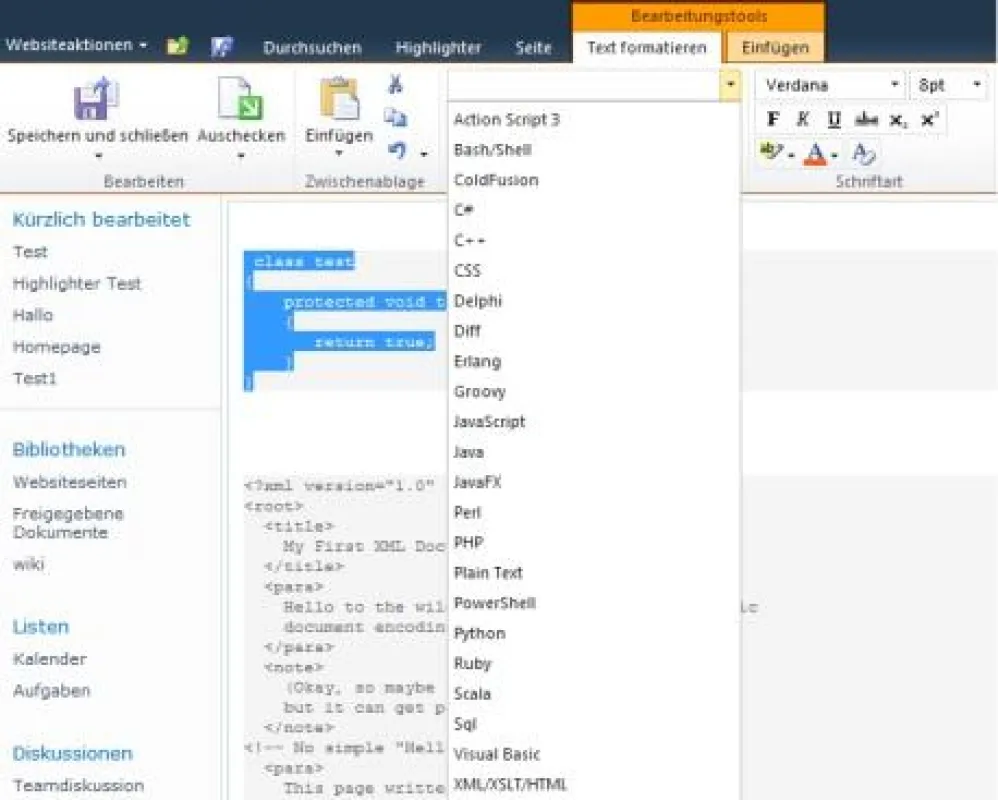Image resolution: width=998 pixels, height=800 pixels.
Task: Click the copy icon below scissors
Action: point(395,117)
